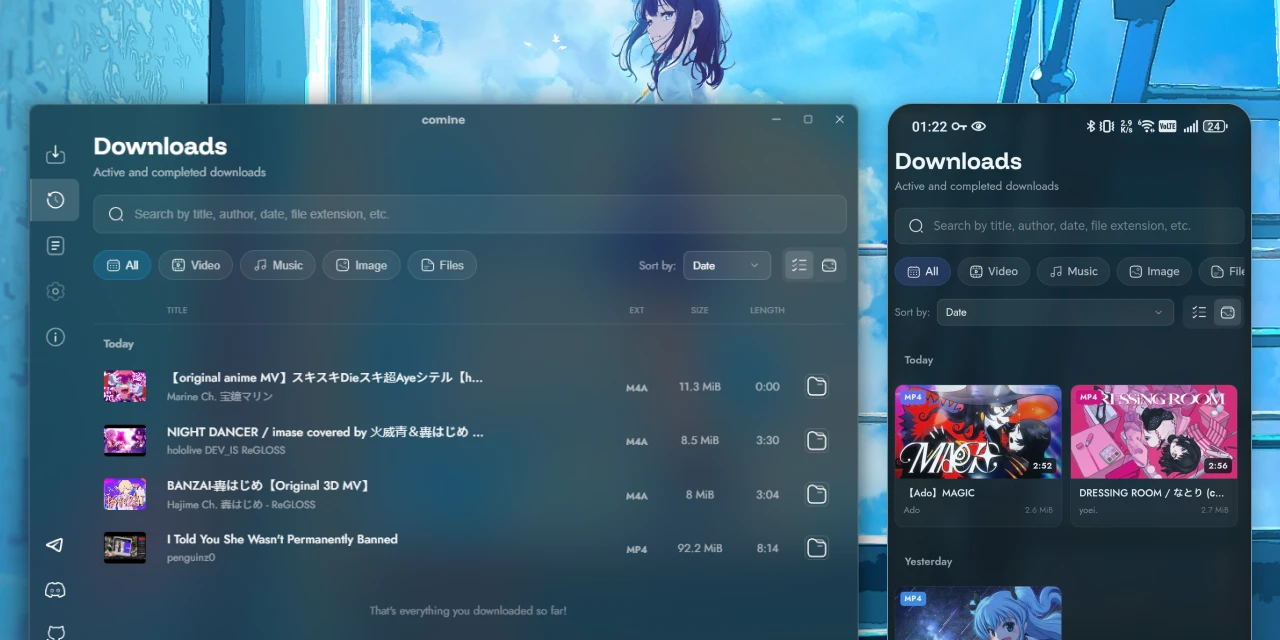Click the LENGTH column header
Image resolution: width=1280 pixels, height=640 pixels.
coord(767,310)
